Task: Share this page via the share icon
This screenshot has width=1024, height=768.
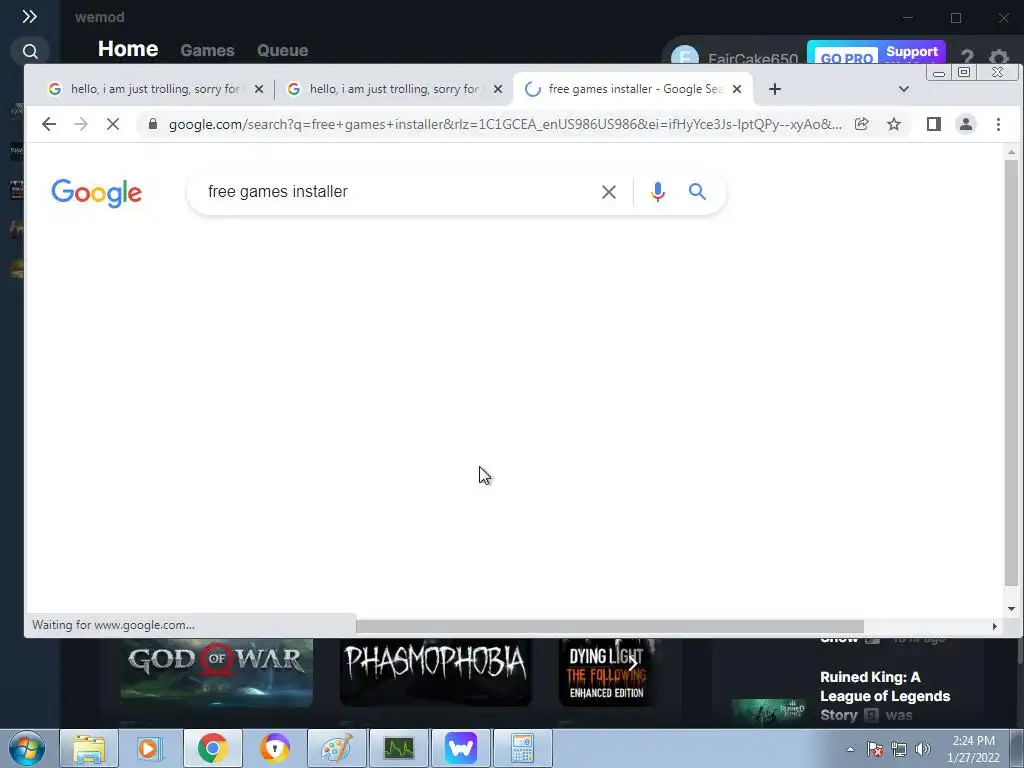Action: [x=862, y=124]
